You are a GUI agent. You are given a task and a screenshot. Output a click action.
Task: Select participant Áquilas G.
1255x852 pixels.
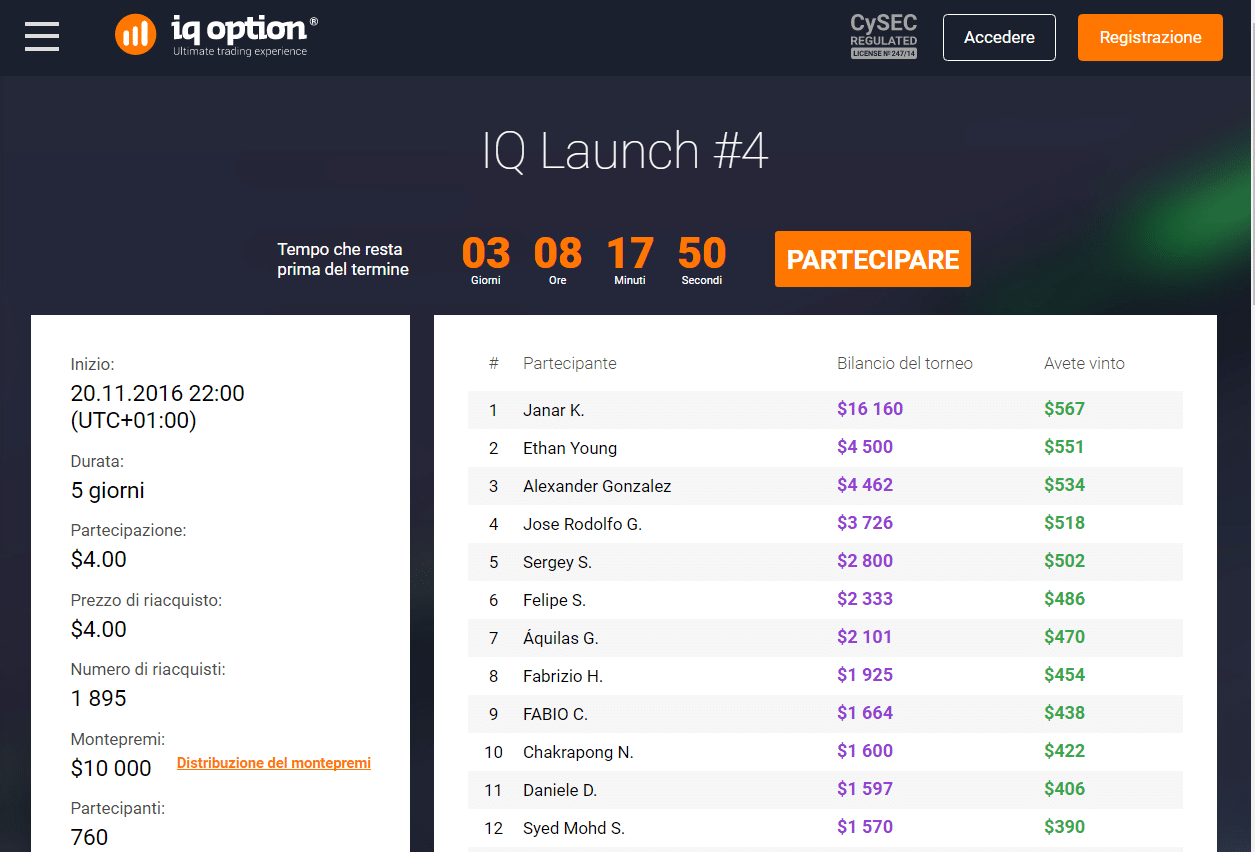(561, 638)
